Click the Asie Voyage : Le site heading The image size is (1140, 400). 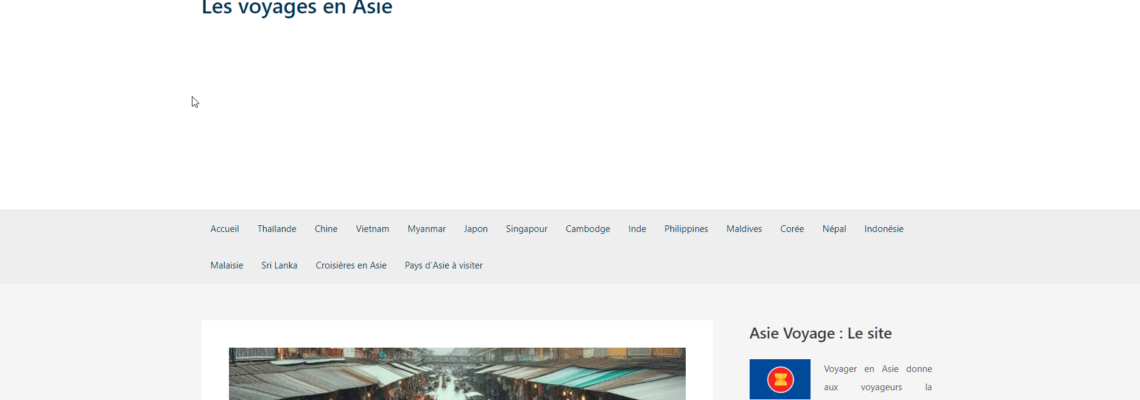coord(821,334)
